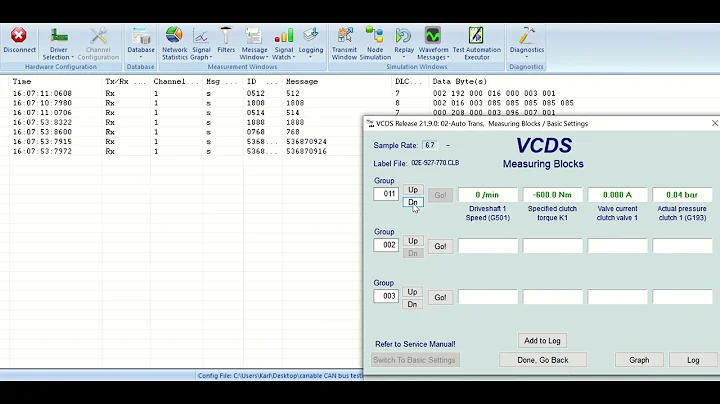Click the Channel Configuration icon
720x404 pixels.
(98, 35)
